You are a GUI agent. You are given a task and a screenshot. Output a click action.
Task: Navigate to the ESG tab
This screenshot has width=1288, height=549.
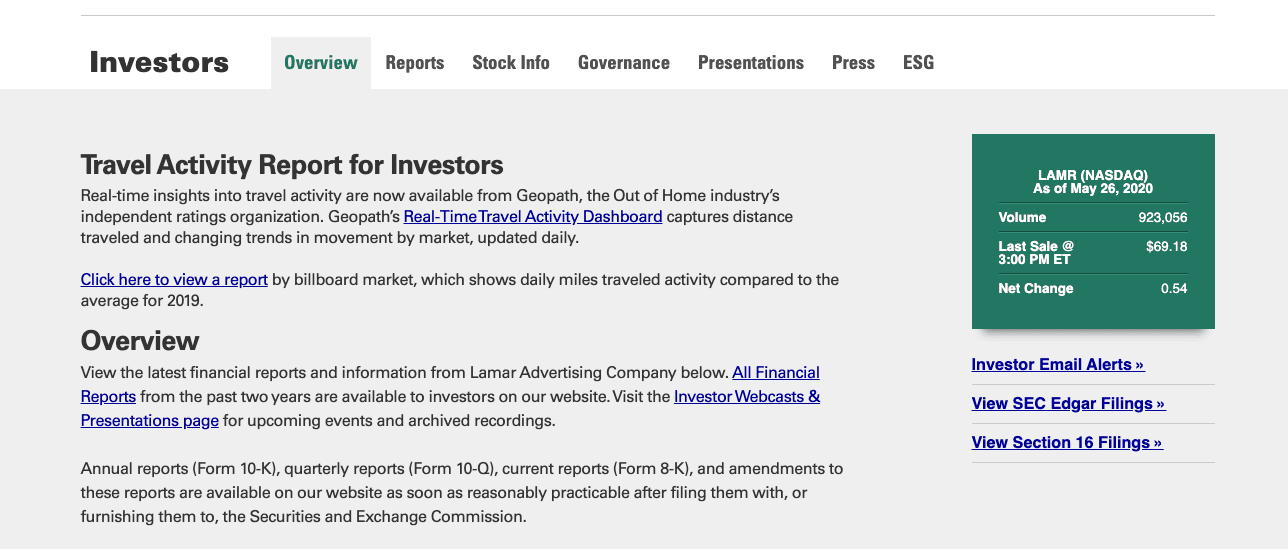point(918,63)
